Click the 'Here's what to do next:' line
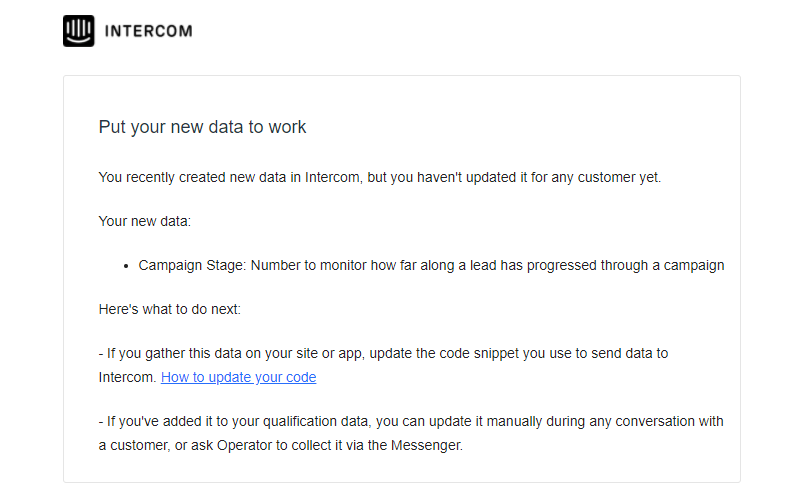This screenshot has height=494, width=809. [169, 309]
